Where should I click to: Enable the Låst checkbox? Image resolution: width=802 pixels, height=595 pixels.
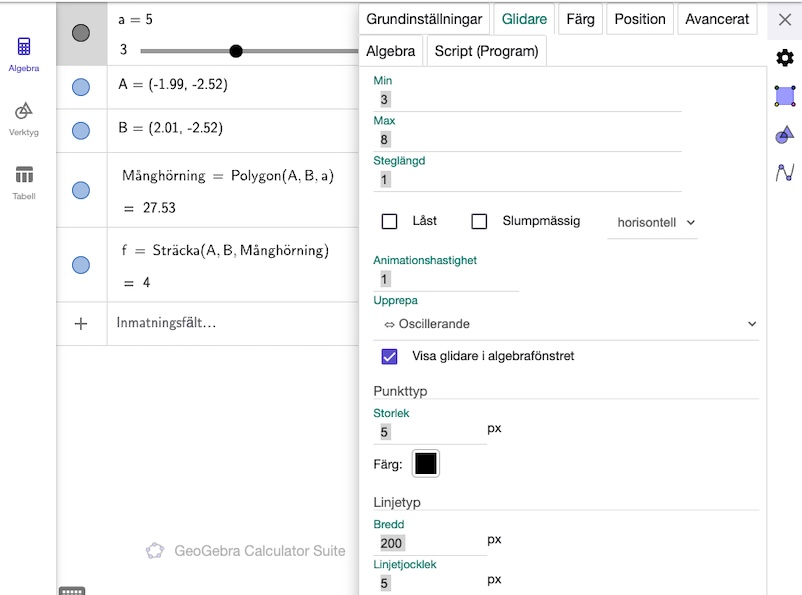pyautogui.click(x=390, y=222)
